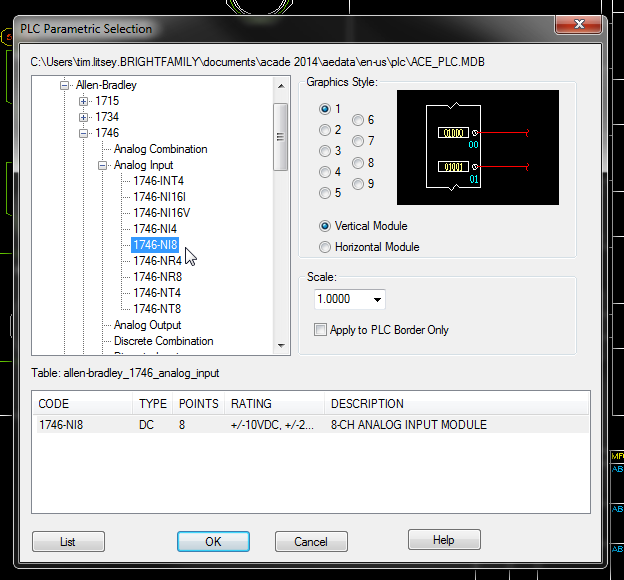This screenshot has height=580, width=624.
Task: Select 1746-NT4 module in tree
Action: point(157,293)
